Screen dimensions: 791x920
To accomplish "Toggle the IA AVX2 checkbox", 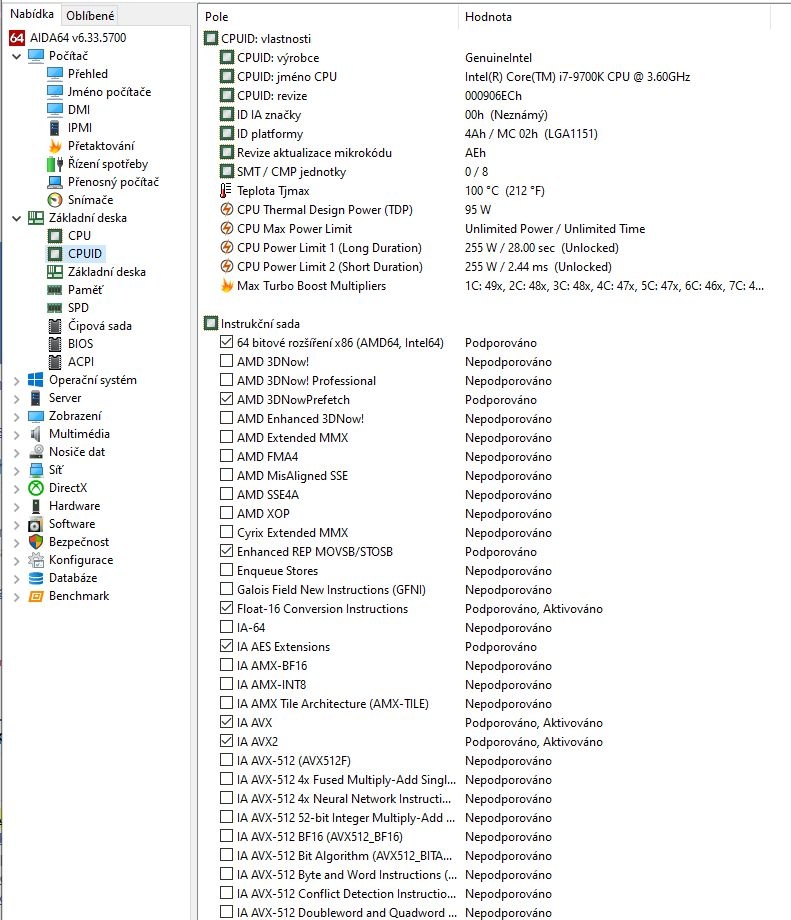I will point(226,742).
